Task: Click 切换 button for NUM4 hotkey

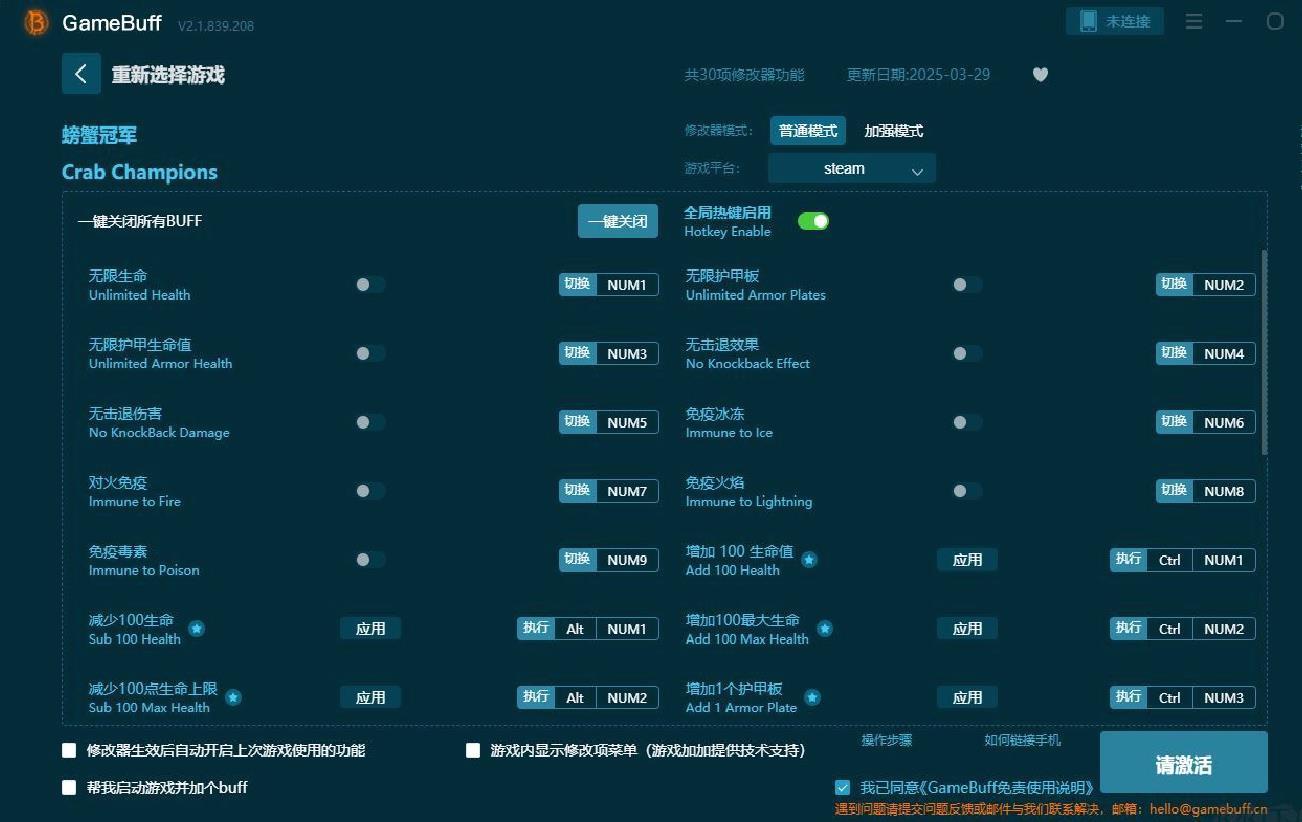Action: [x=1175, y=353]
